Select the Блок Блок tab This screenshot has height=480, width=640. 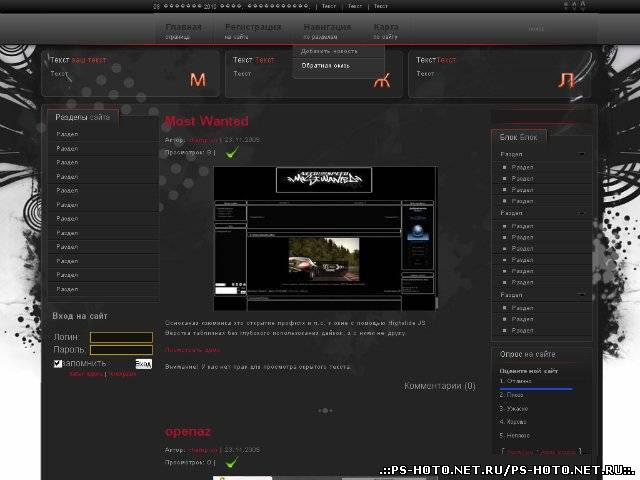[518, 137]
